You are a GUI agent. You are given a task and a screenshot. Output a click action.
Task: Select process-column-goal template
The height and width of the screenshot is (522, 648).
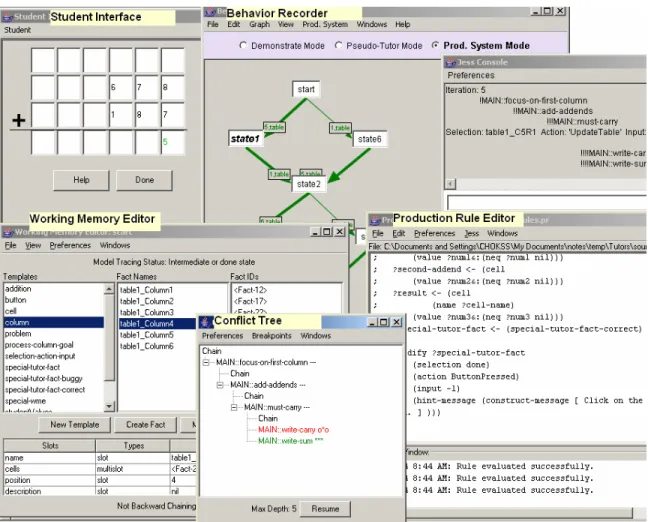pos(54,345)
